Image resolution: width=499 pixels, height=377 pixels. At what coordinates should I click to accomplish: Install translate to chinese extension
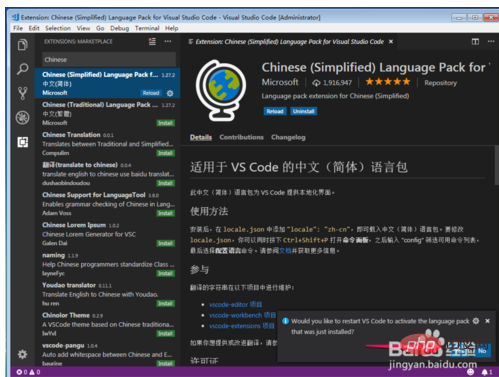pyautogui.click(x=165, y=183)
